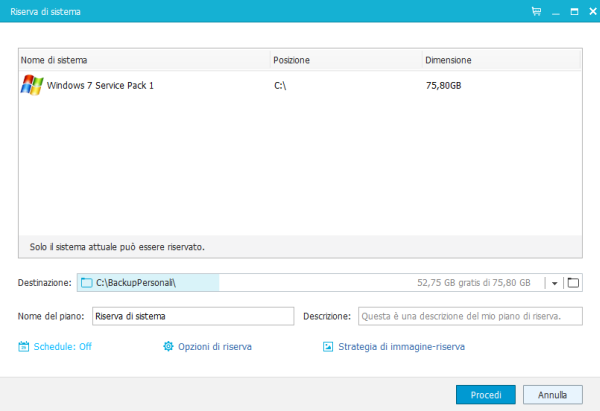
Task: Click the Annulla button
Action: coord(553,395)
